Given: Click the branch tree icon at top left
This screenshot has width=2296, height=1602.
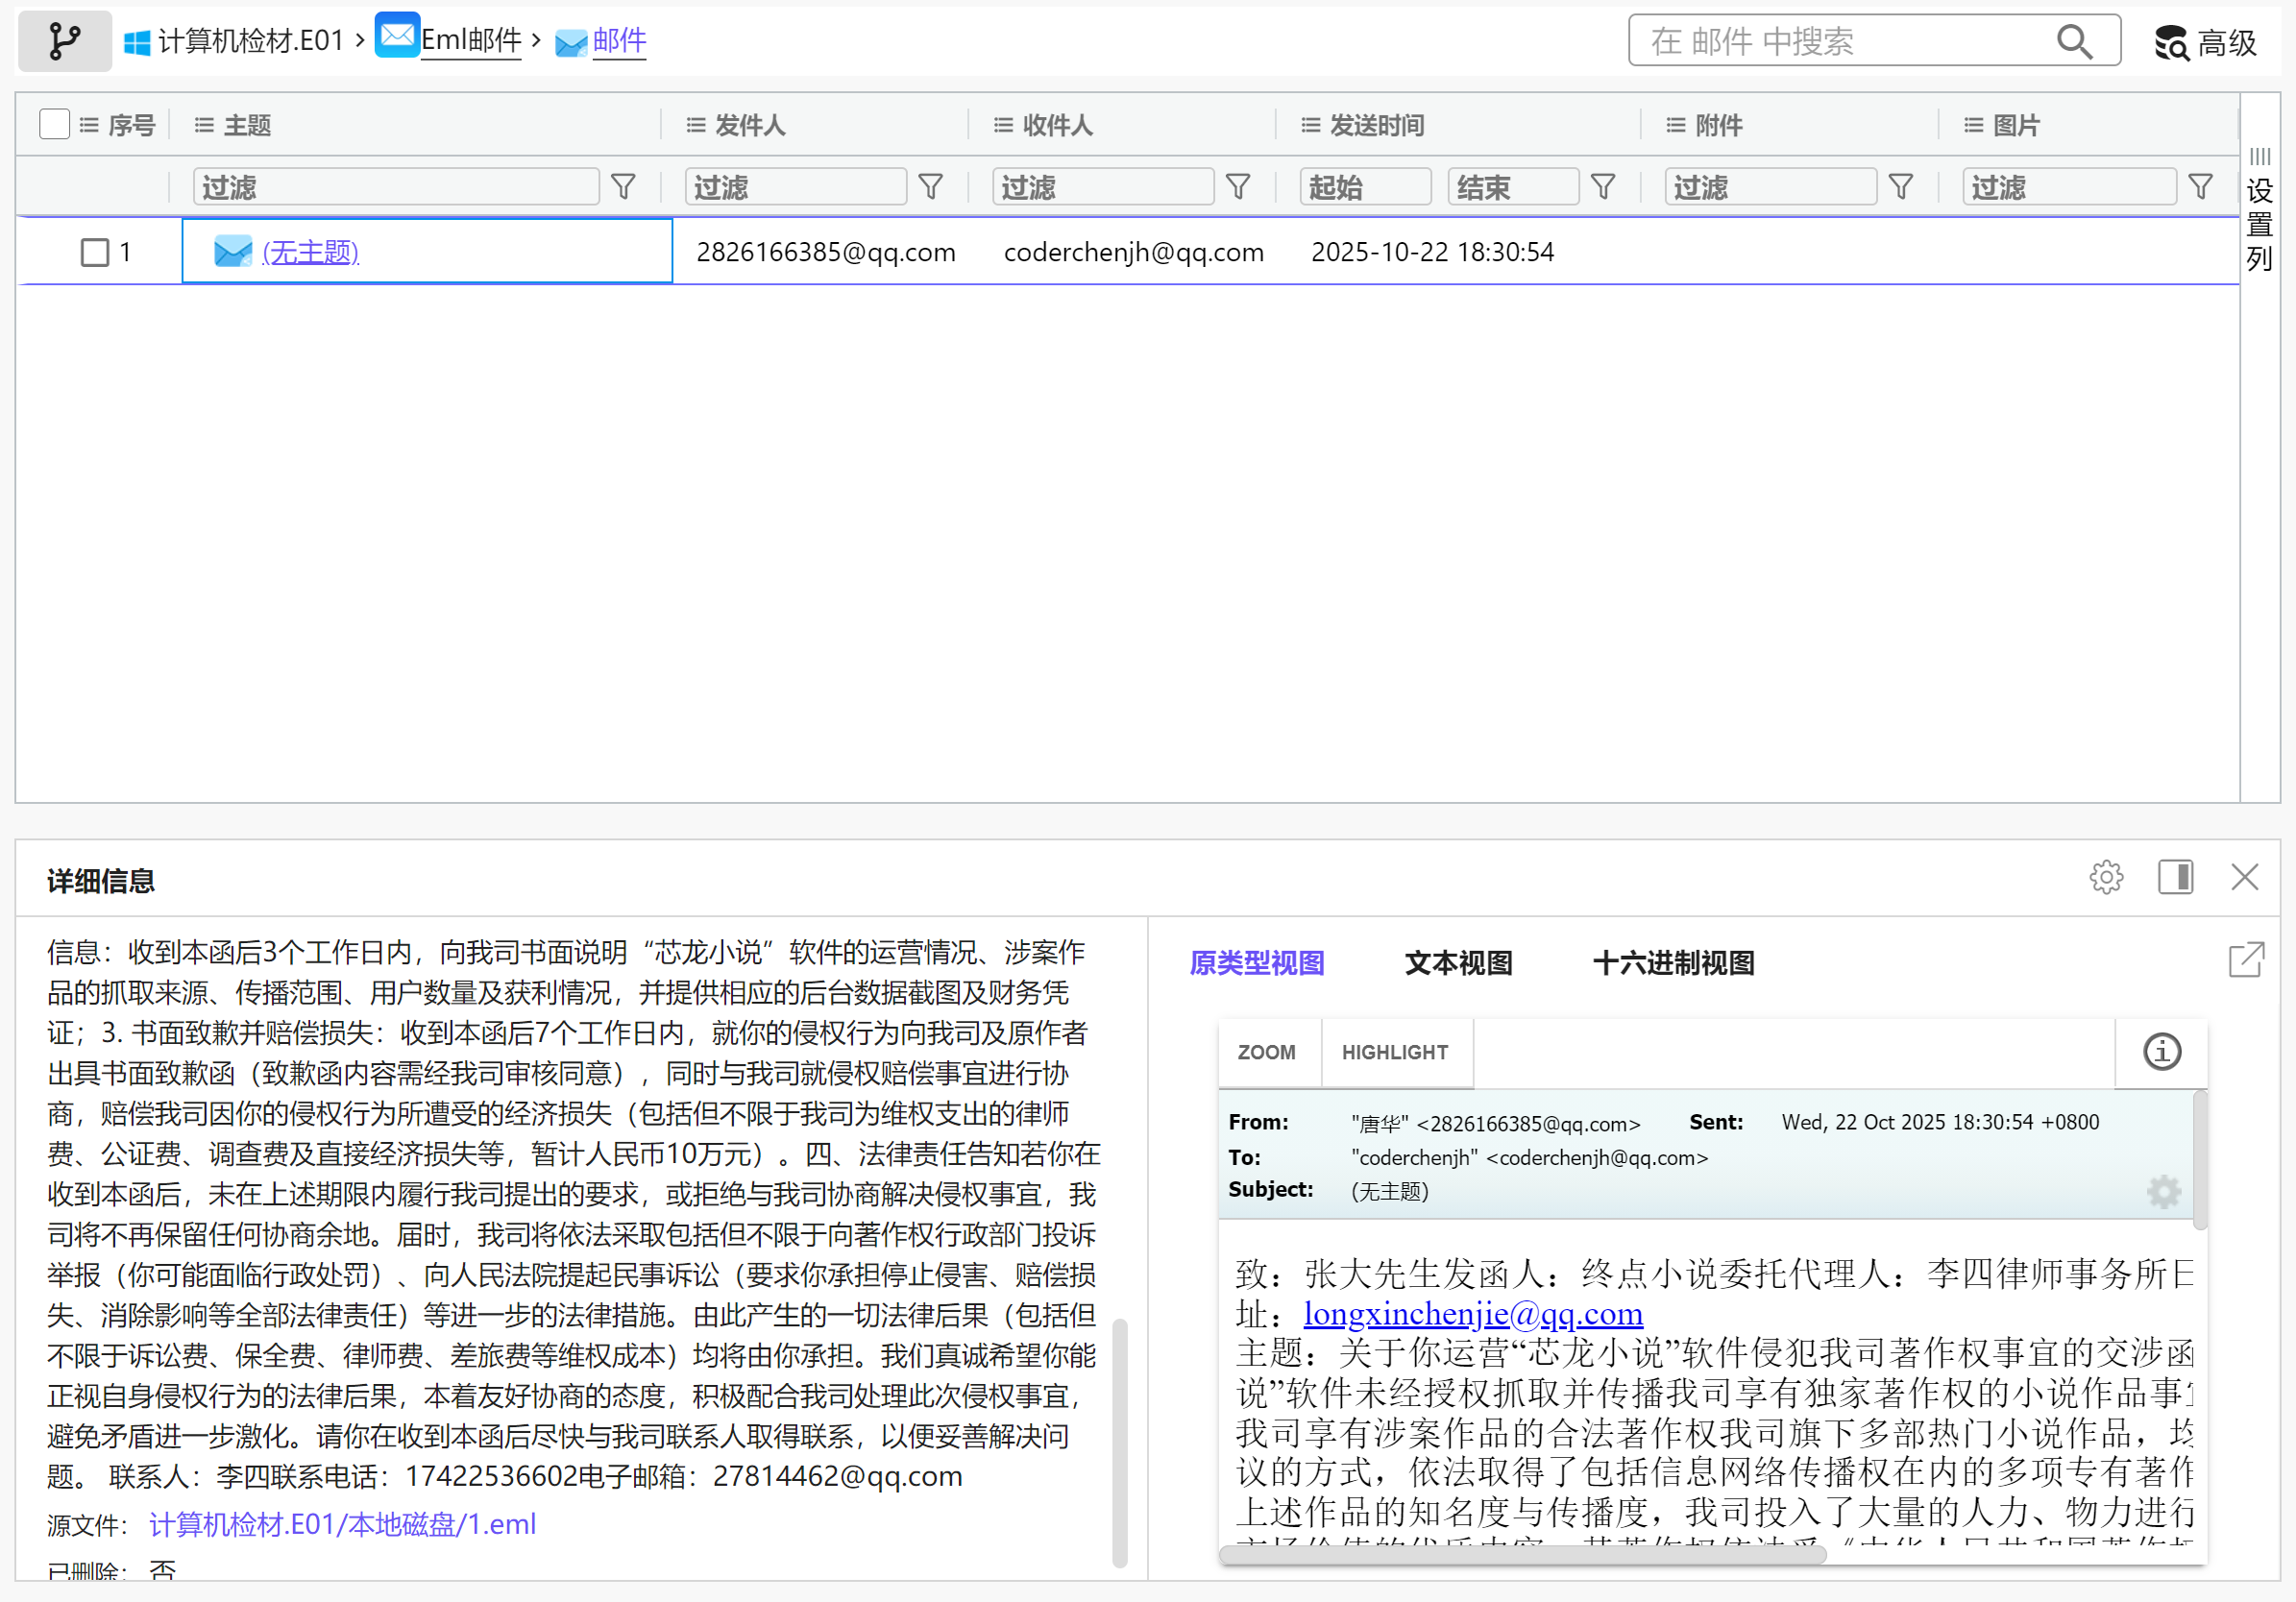Looking at the screenshot, I should point(65,41).
